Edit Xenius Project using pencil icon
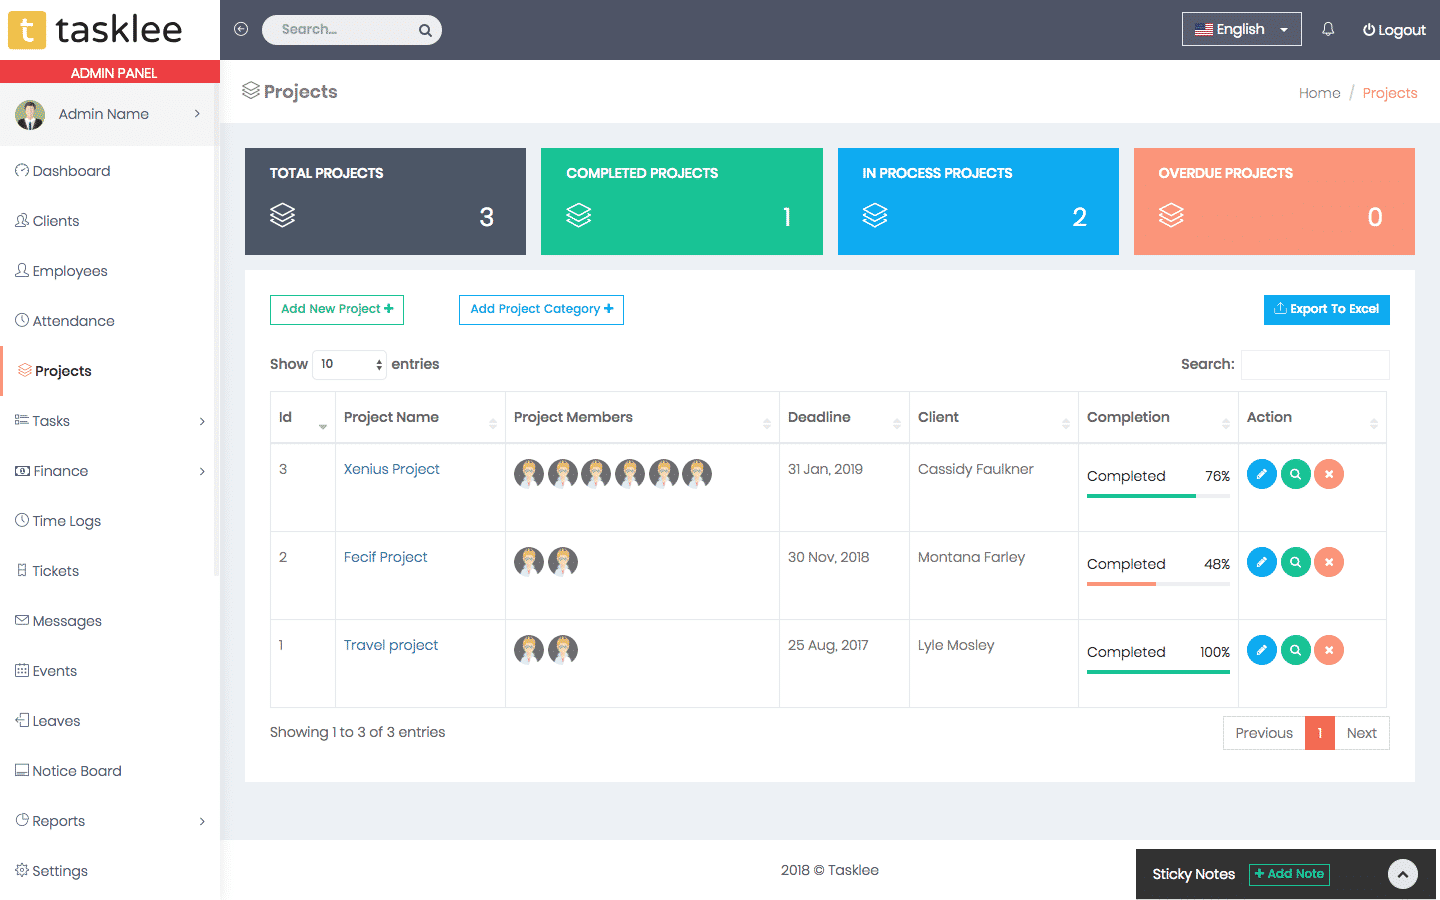The height and width of the screenshot is (900, 1440). tap(1261, 474)
